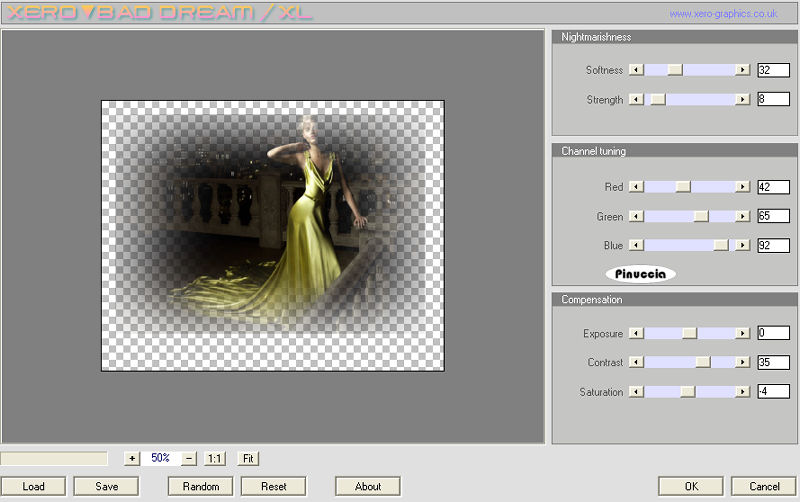This screenshot has height=502, width=800.
Task: Click Contrast slider right arrow
Action: 742,363
